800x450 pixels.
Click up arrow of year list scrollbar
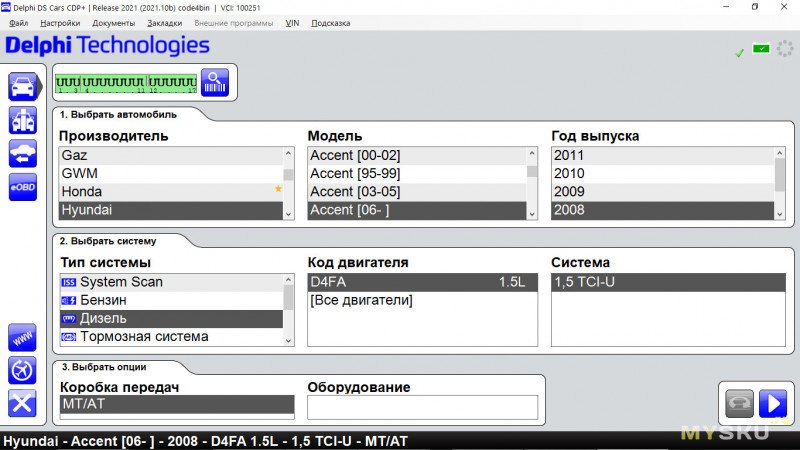780,153
